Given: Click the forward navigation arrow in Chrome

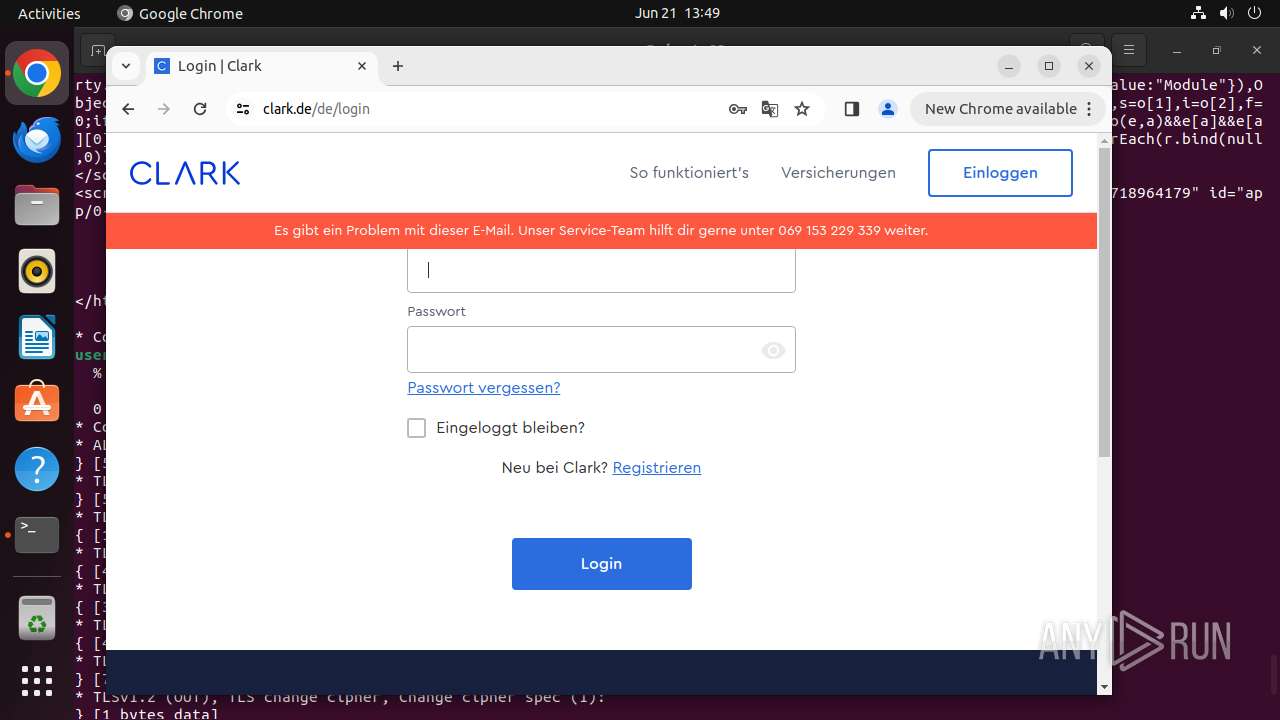Looking at the screenshot, I should coord(164,109).
